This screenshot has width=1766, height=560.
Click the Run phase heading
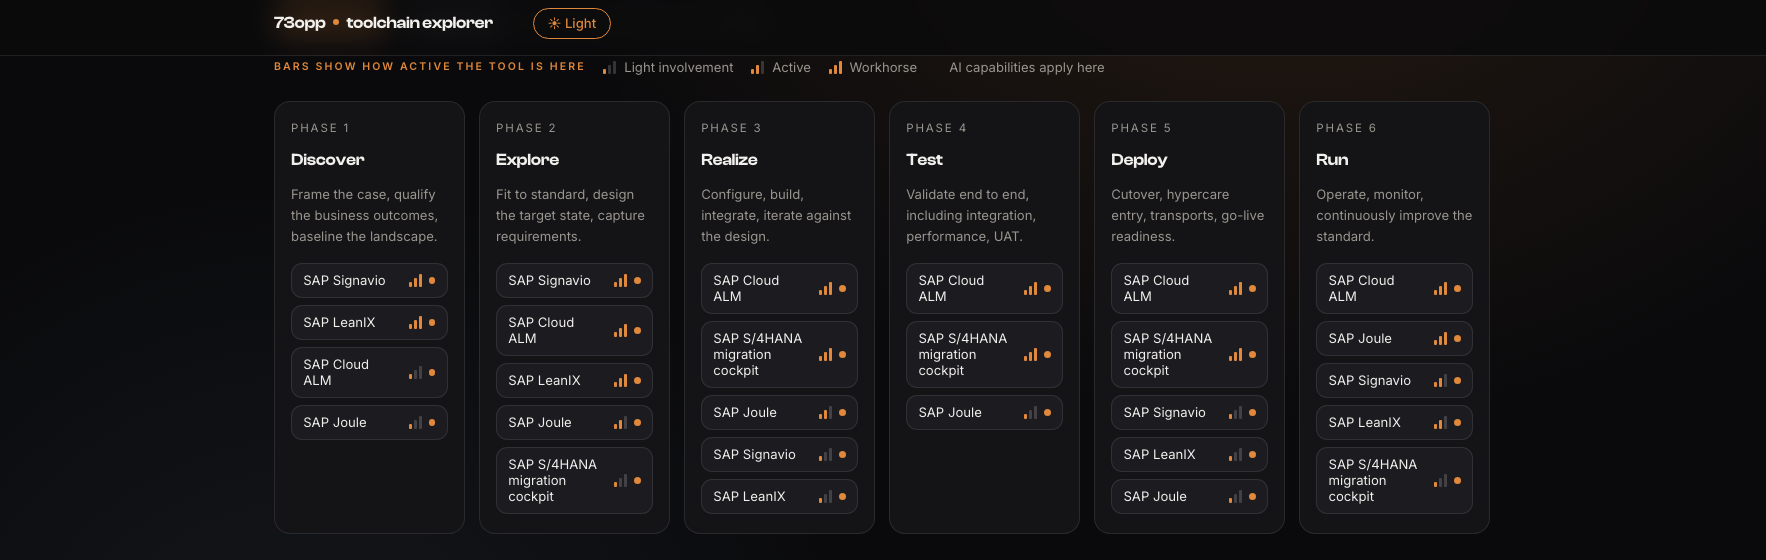pos(1332,160)
